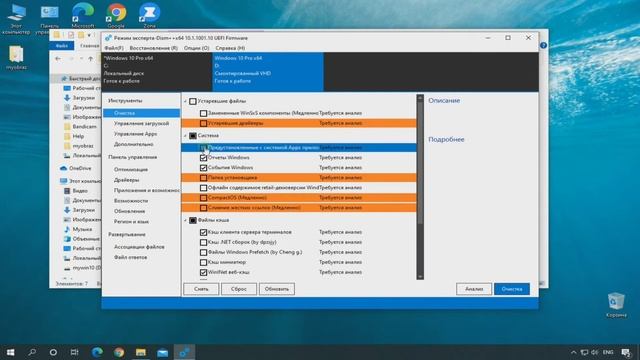640x360 pixels.
Task: Select the Google Chrome desktop shortcut
Action: click(116, 16)
